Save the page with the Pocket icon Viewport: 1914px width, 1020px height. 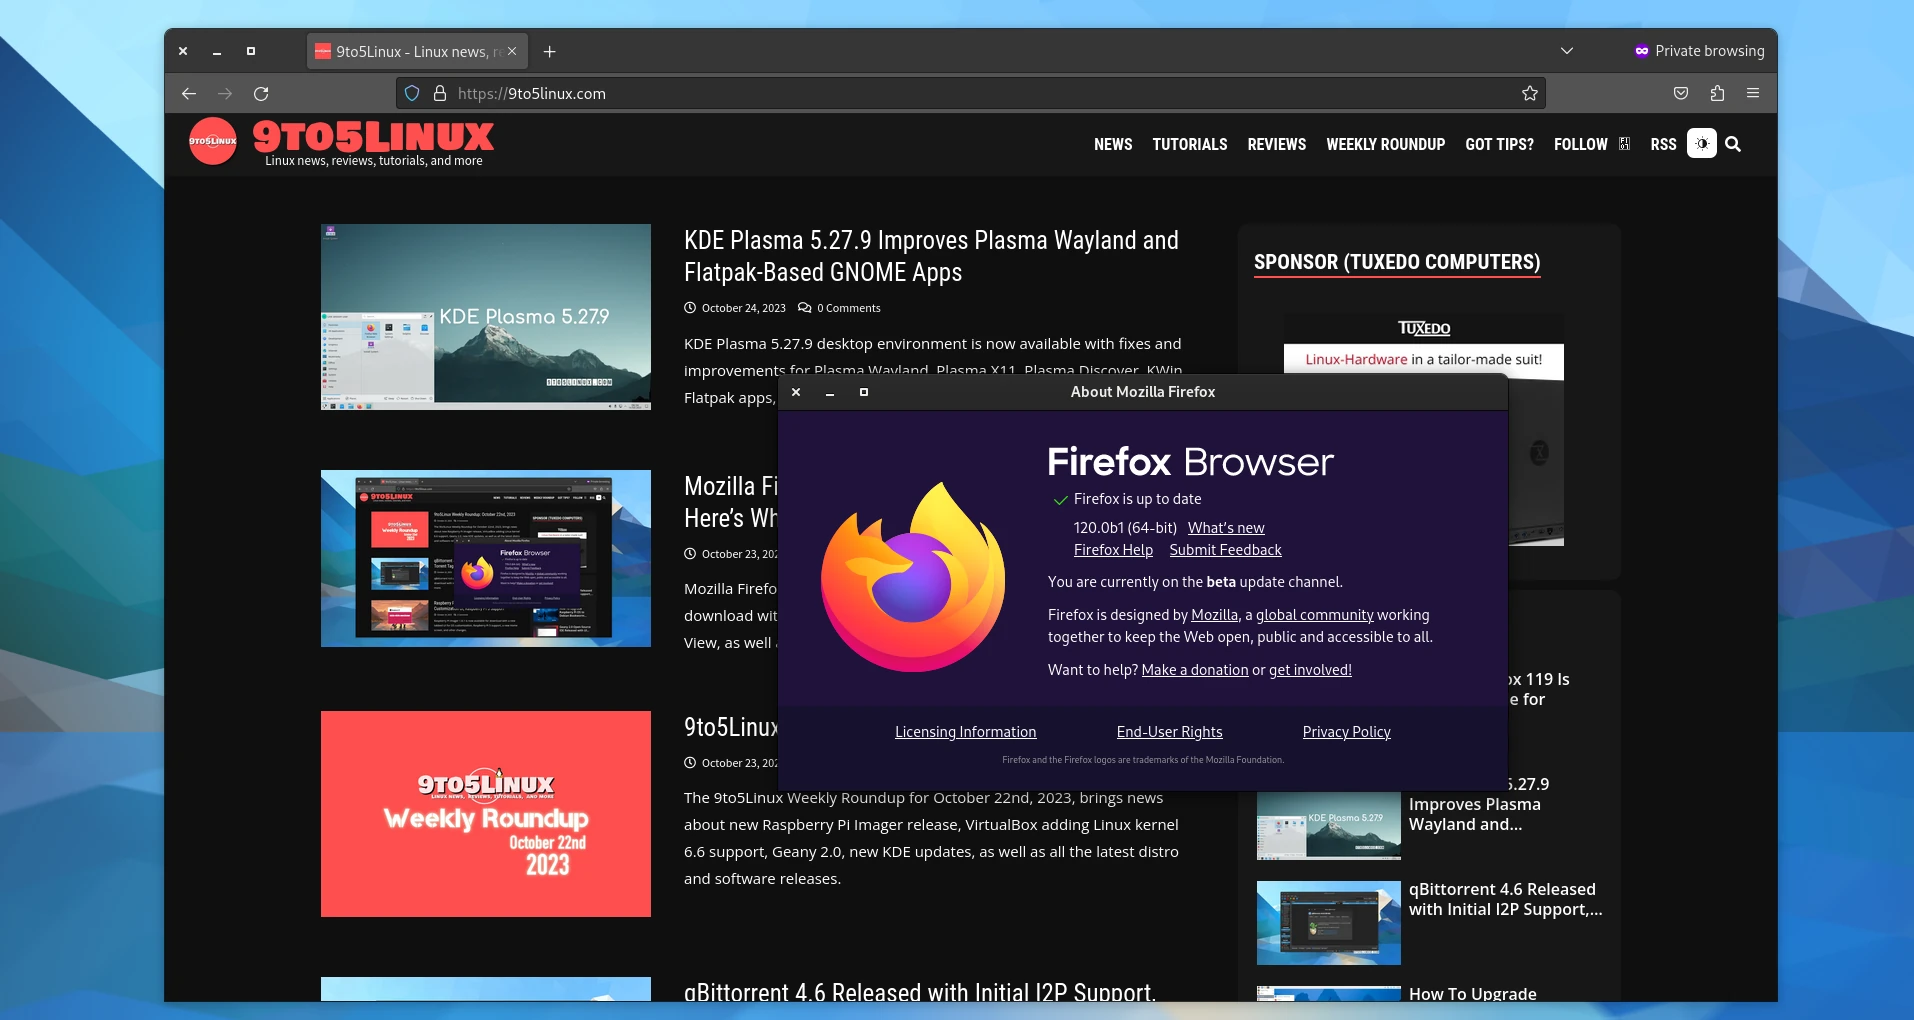[x=1681, y=93]
